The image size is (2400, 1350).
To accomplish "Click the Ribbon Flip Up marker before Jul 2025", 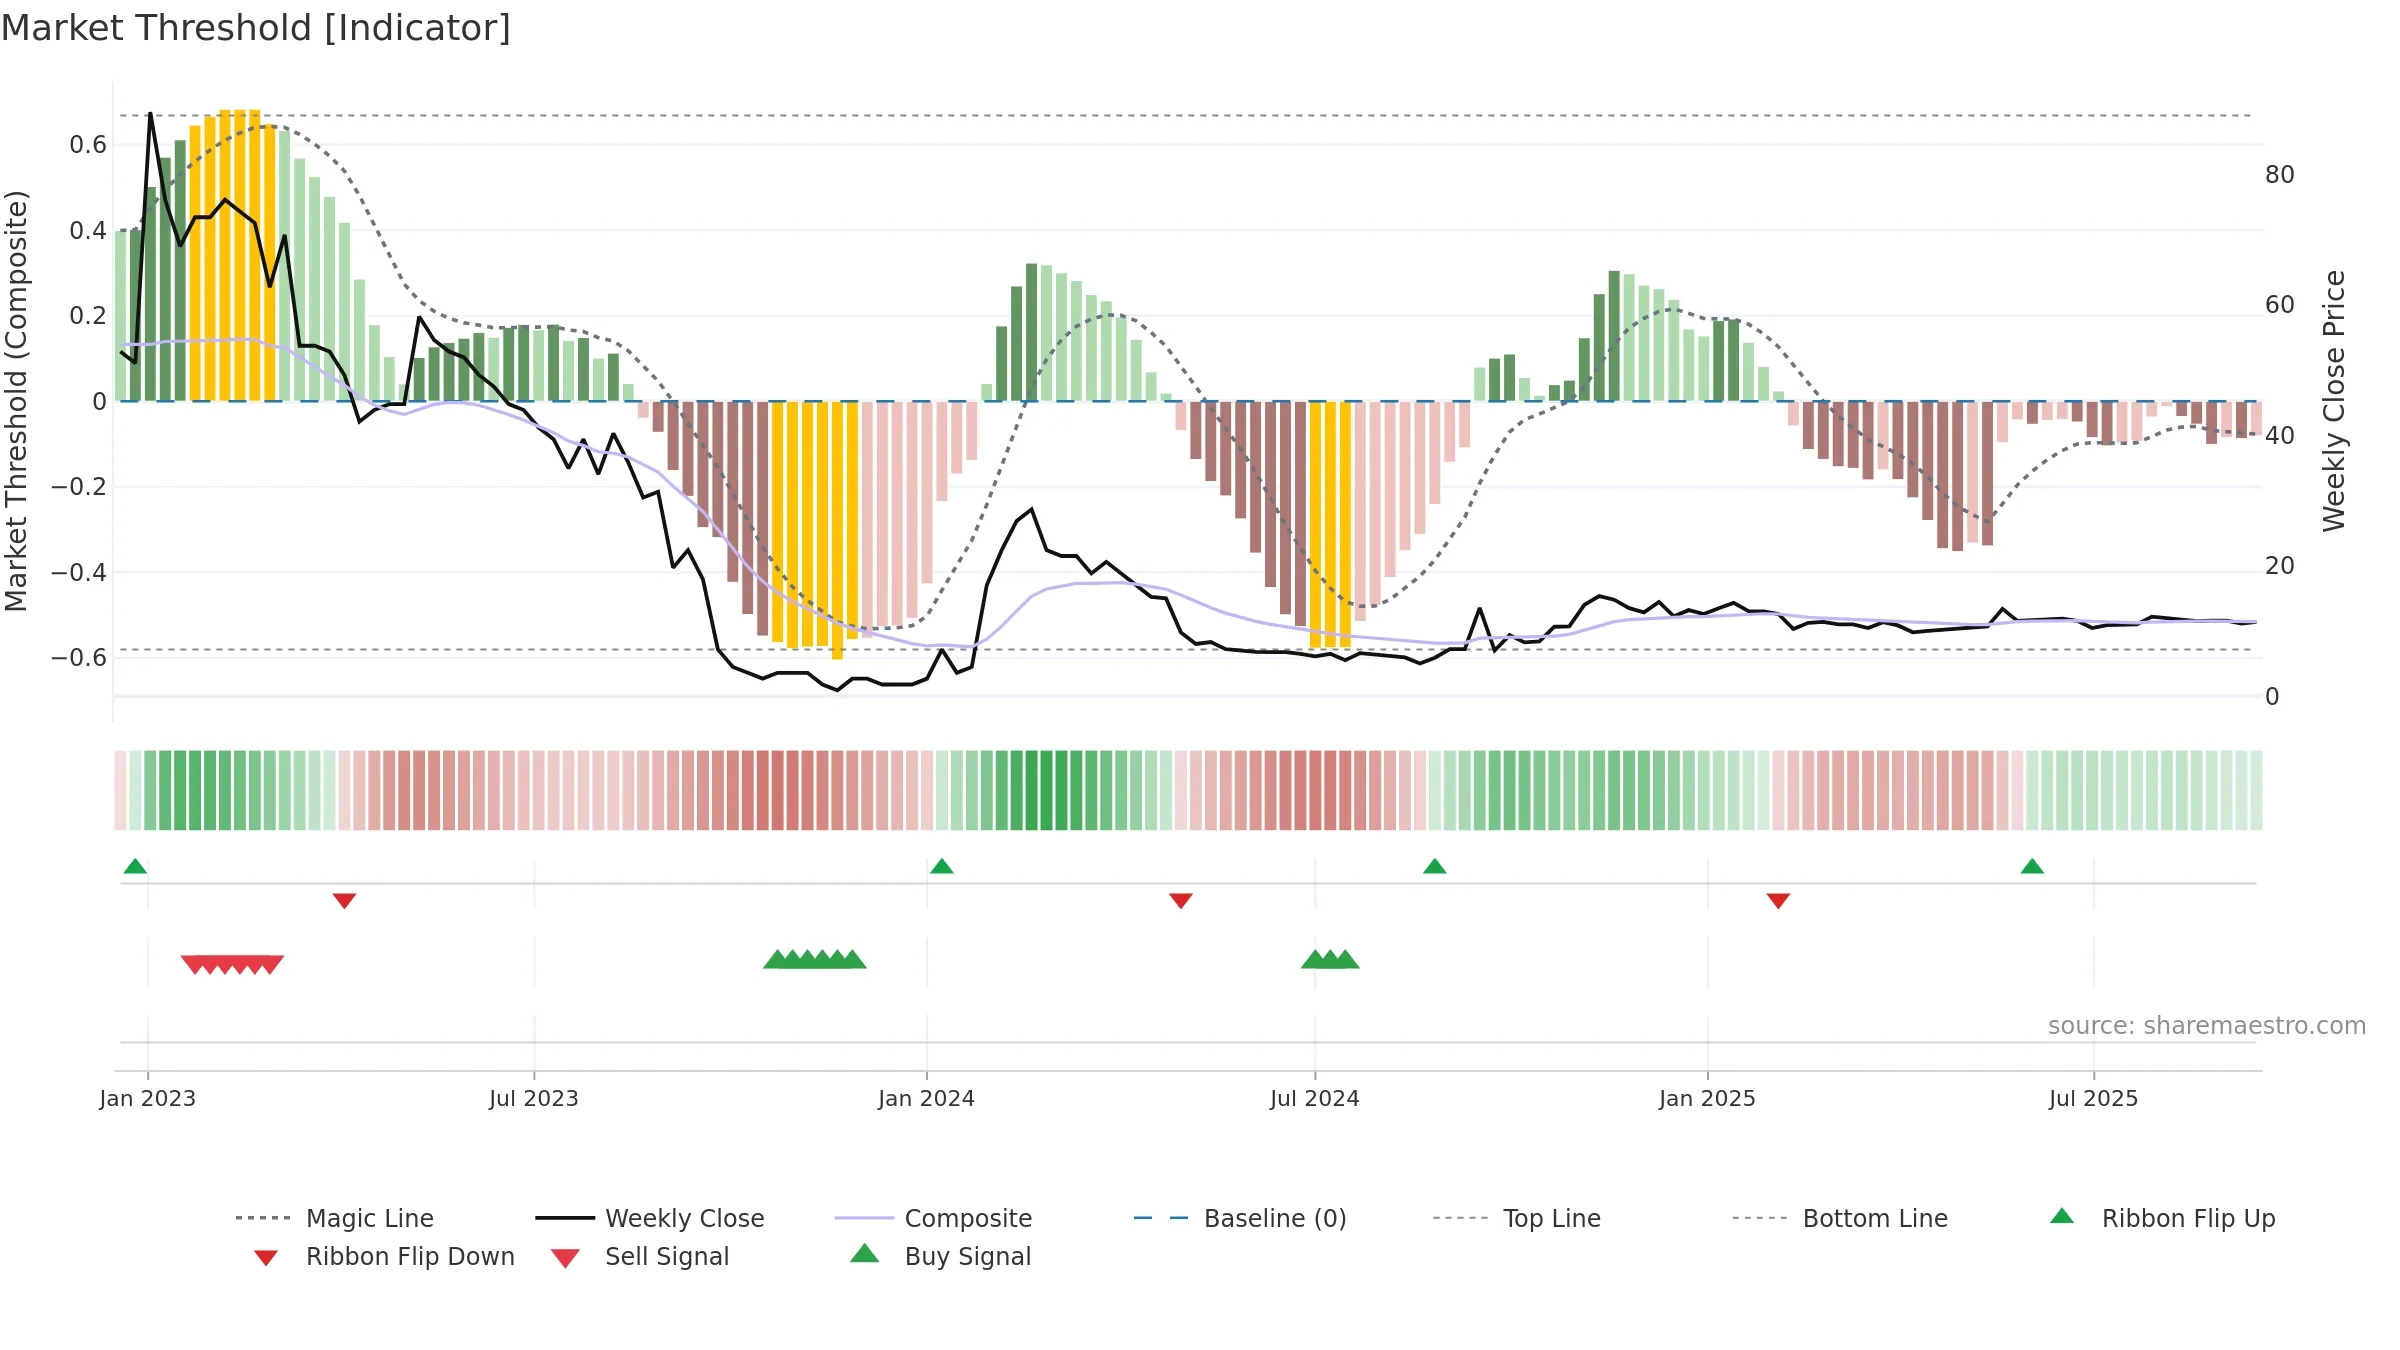I will tap(2032, 866).
